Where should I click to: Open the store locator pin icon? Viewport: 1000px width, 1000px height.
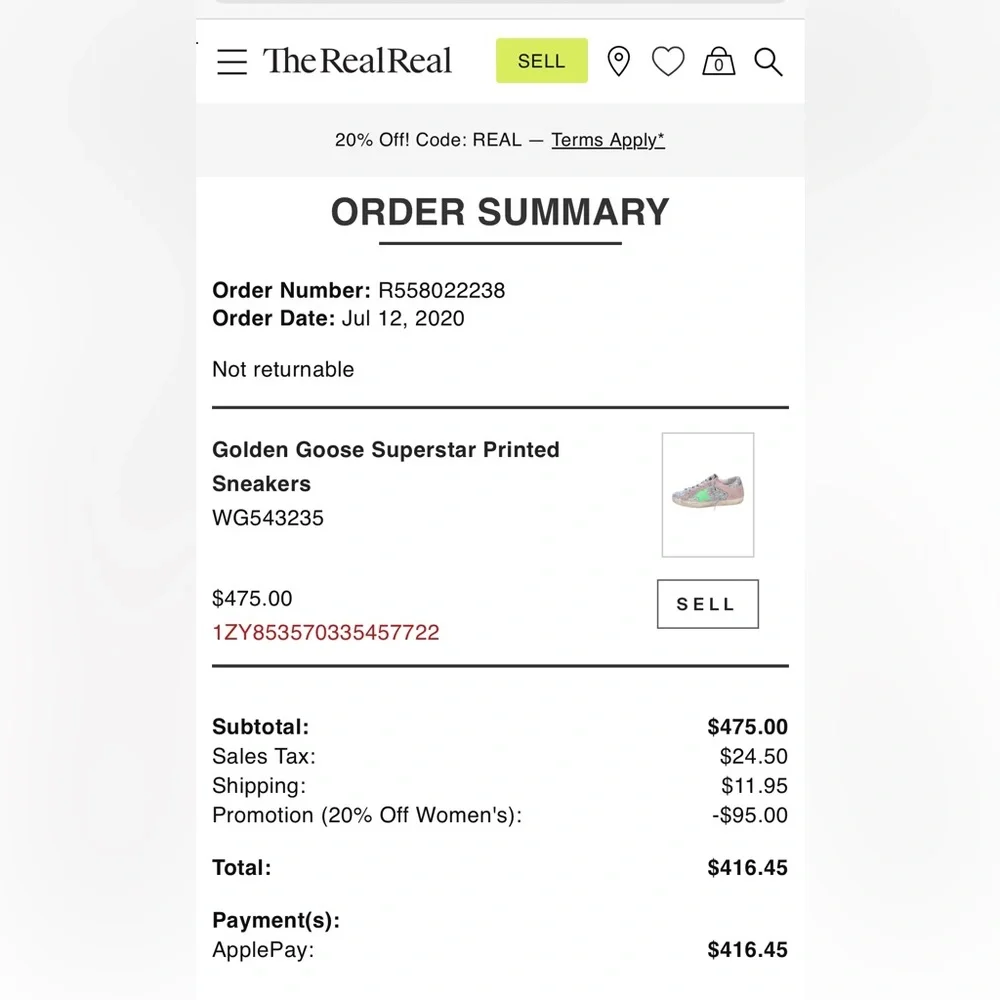[619, 62]
